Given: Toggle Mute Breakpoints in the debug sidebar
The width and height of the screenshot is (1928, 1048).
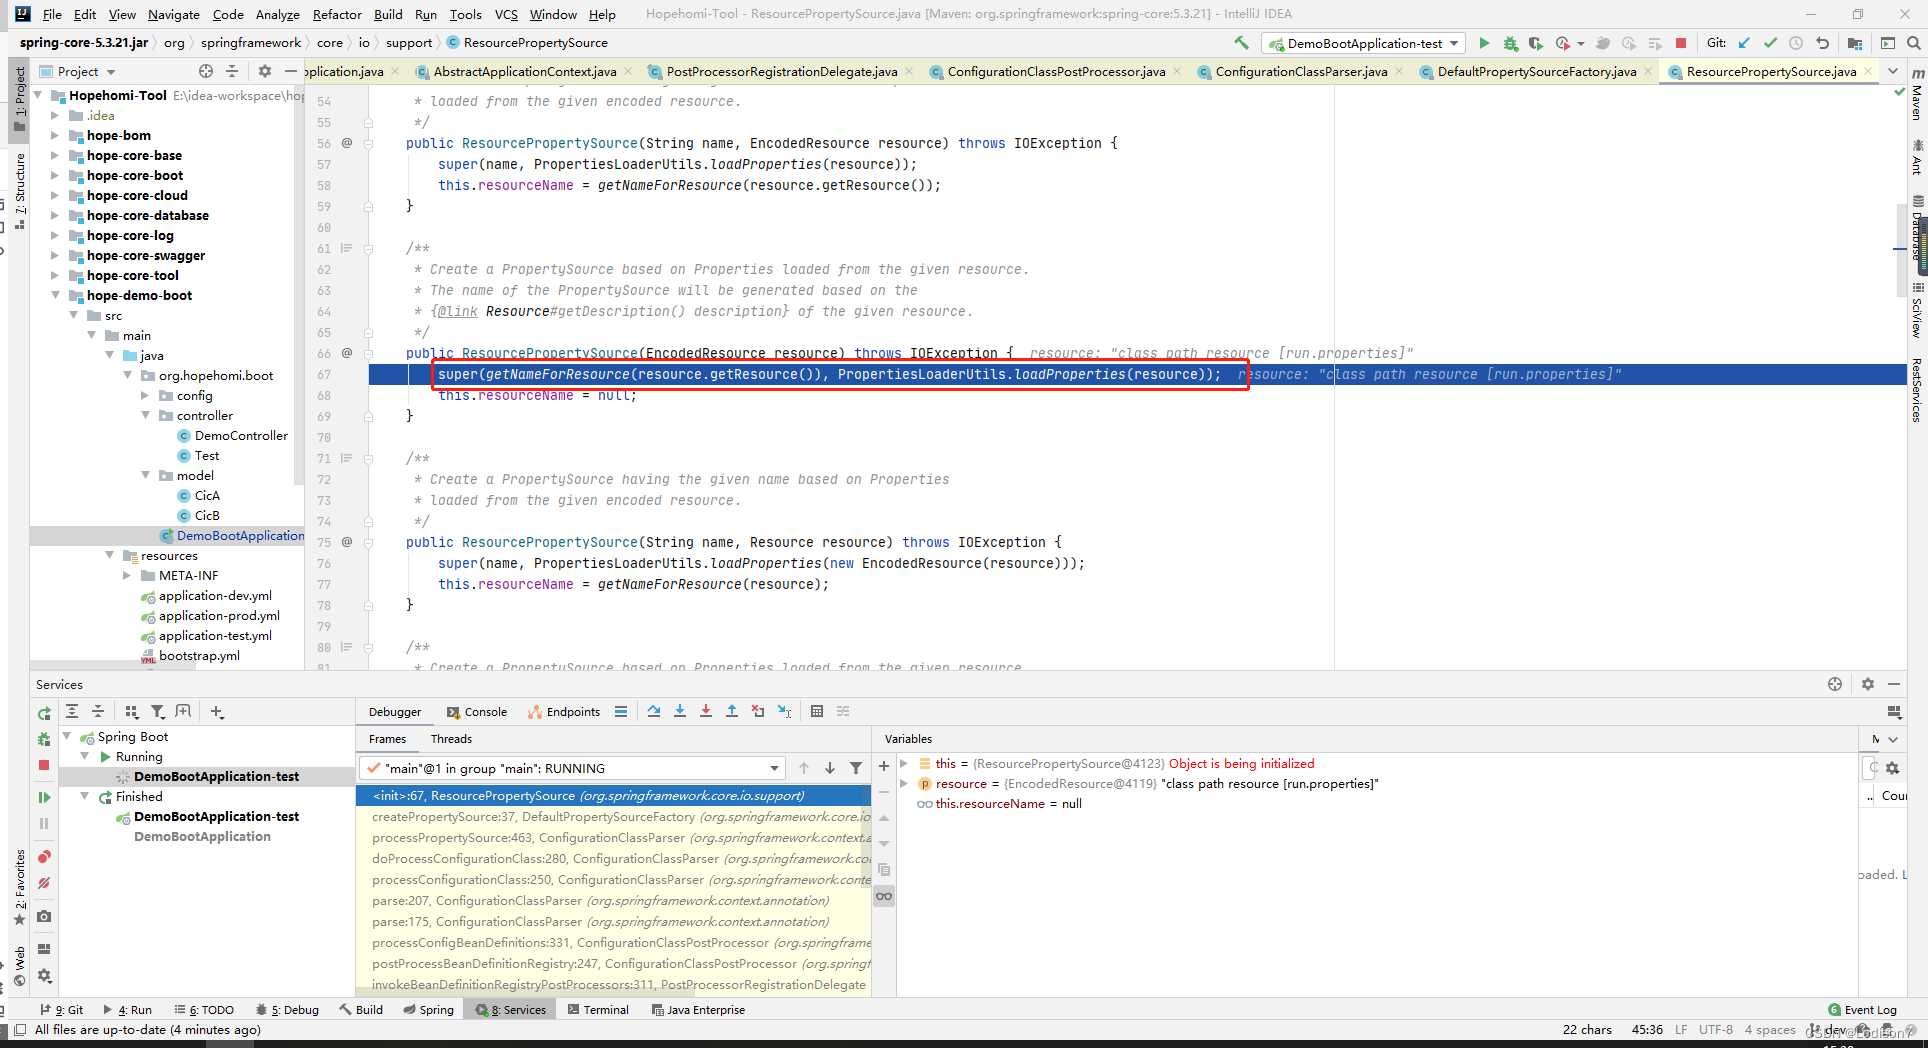Looking at the screenshot, I should (44, 883).
